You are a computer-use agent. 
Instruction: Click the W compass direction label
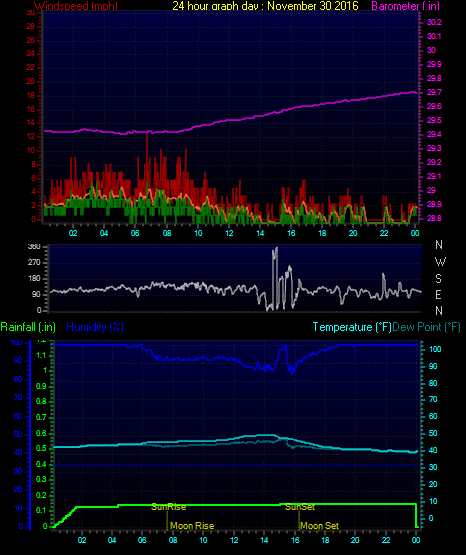pyautogui.click(x=440, y=262)
